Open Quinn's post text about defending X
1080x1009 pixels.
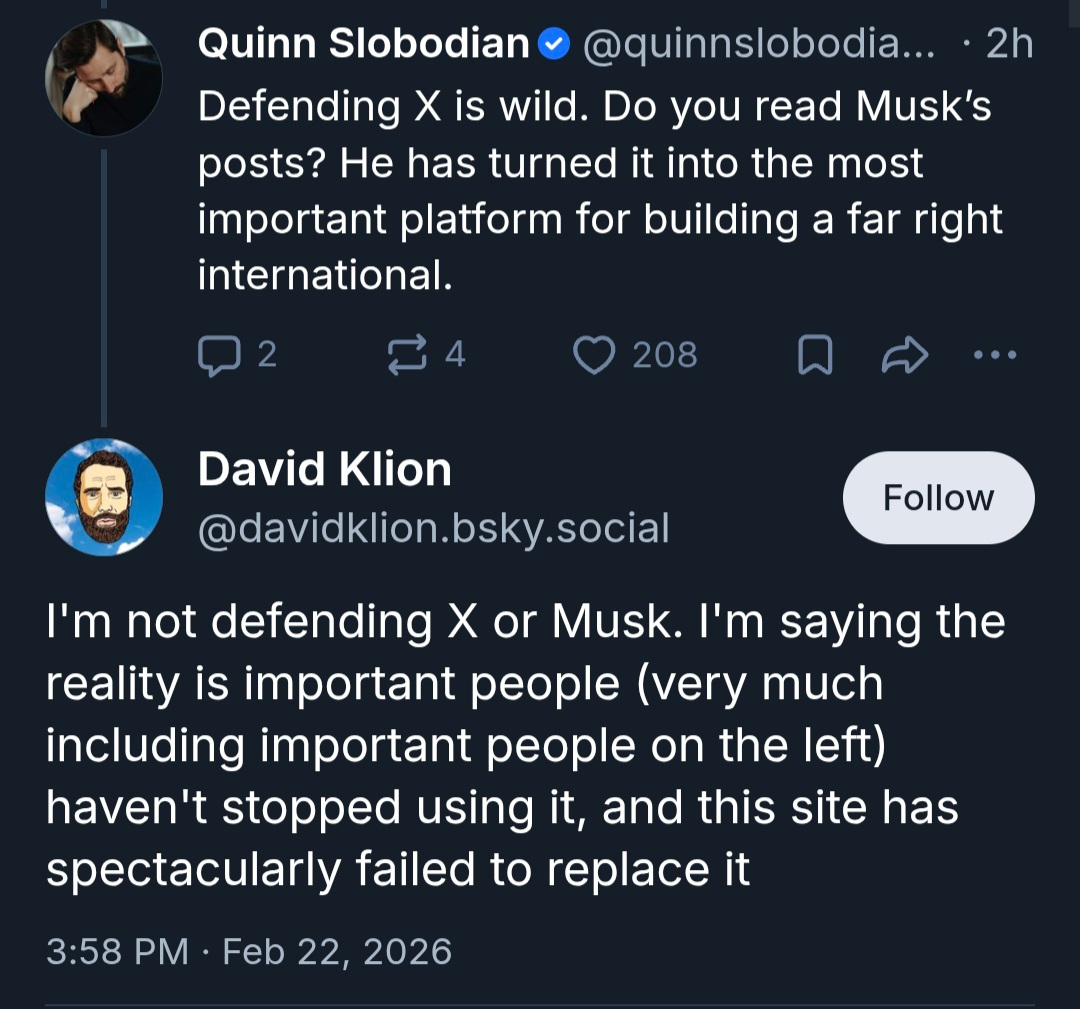tap(598, 190)
